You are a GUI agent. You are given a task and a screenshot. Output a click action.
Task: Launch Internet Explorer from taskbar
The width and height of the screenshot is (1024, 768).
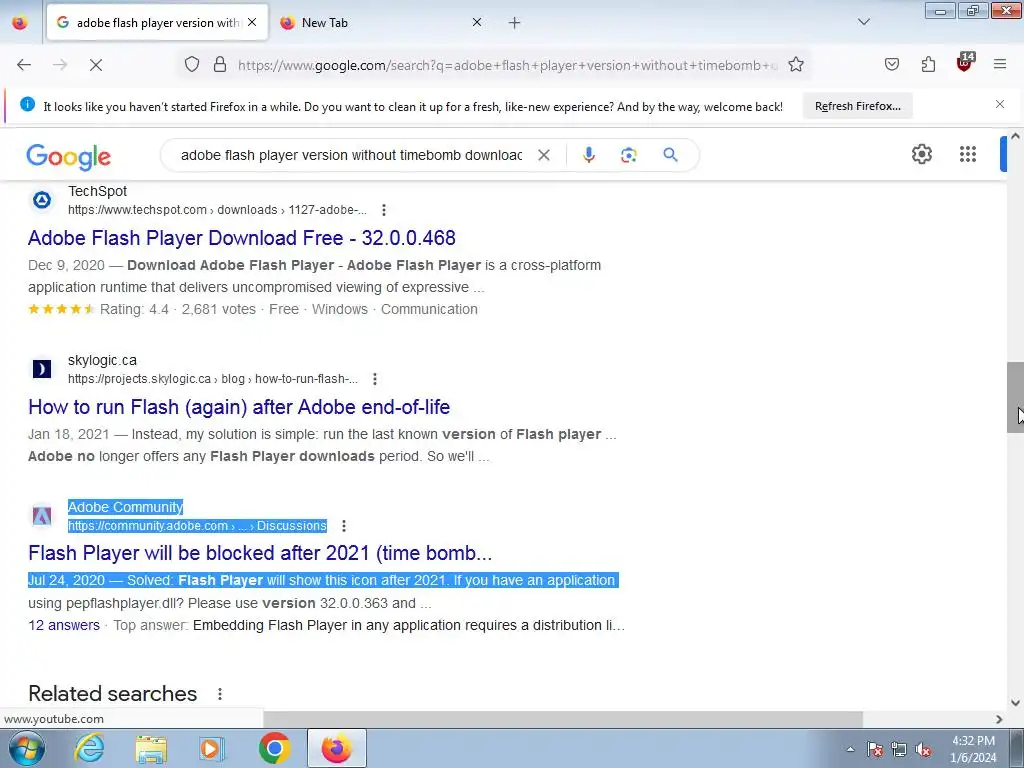point(89,748)
